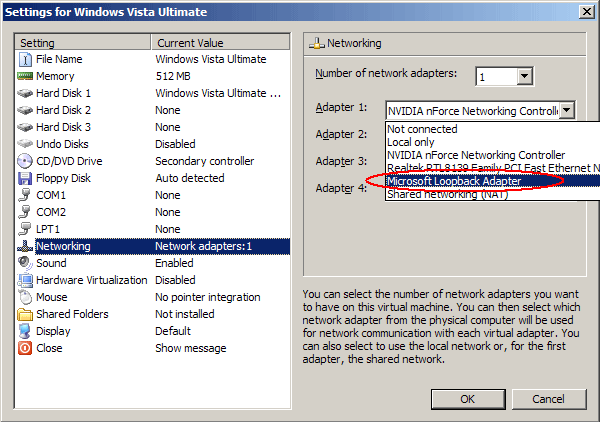The image size is (600, 422).
Task: Click the Current Value column header
Action: [x=221, y=42]
